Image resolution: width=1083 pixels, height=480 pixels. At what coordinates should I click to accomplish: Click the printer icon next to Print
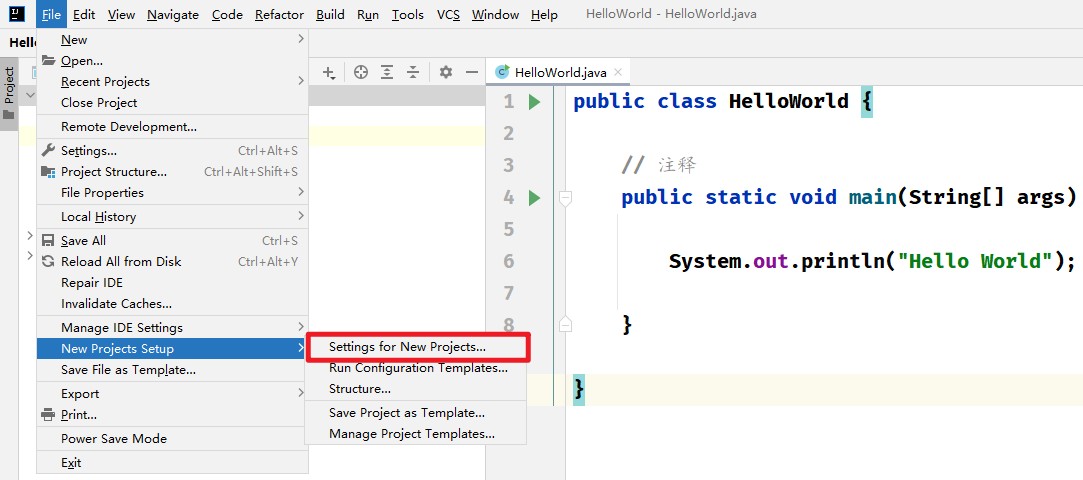click(x=48, y=414)
